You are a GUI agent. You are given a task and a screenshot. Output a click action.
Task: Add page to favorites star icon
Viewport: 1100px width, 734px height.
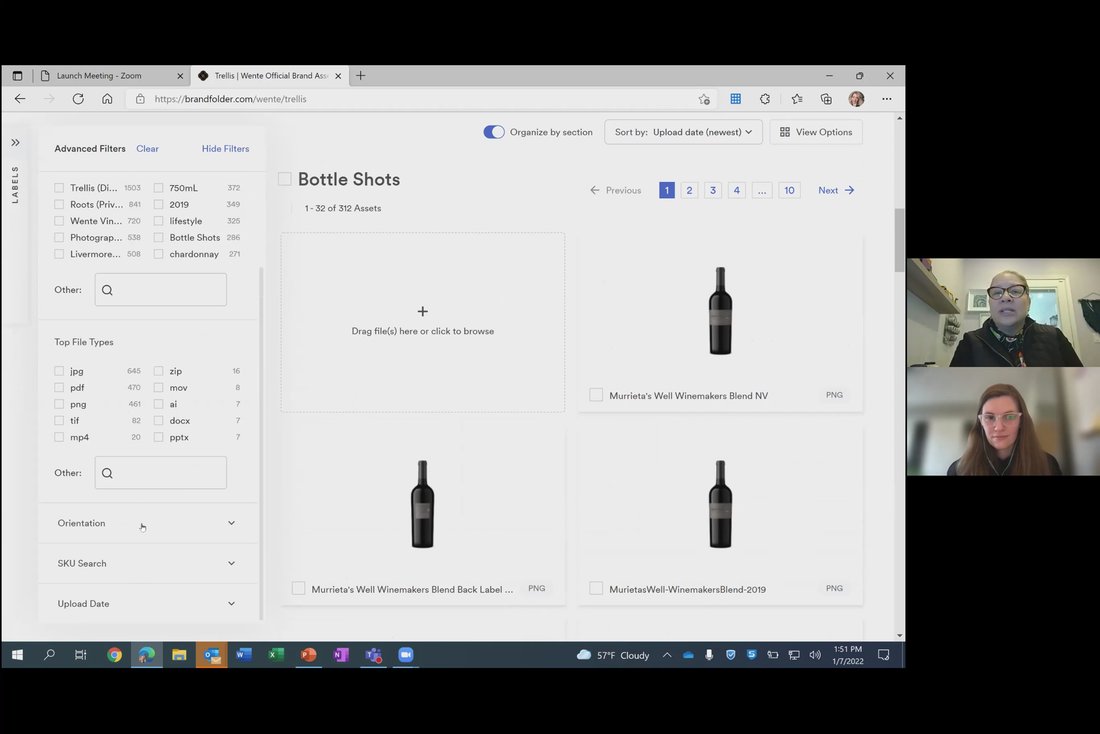tap(704, 99)
